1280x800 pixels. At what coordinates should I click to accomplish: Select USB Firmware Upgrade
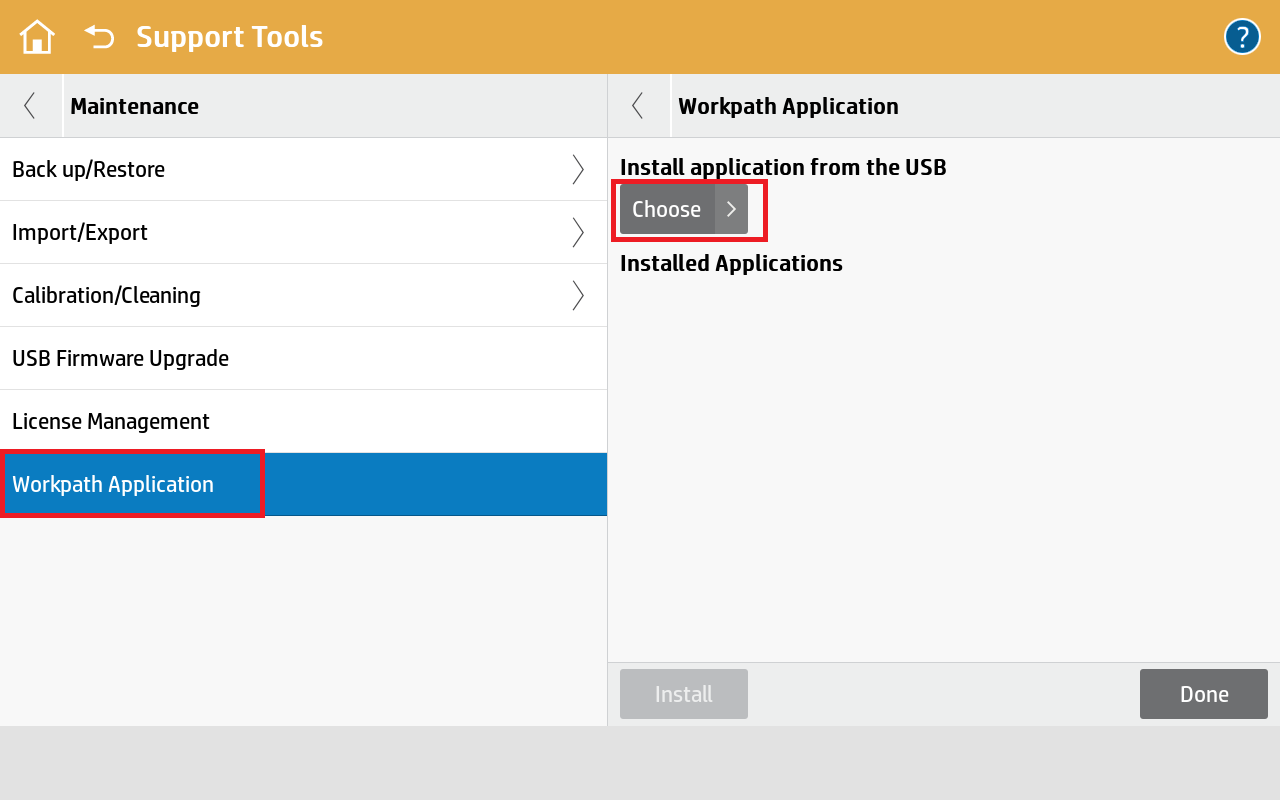click(x=120, y=358)
